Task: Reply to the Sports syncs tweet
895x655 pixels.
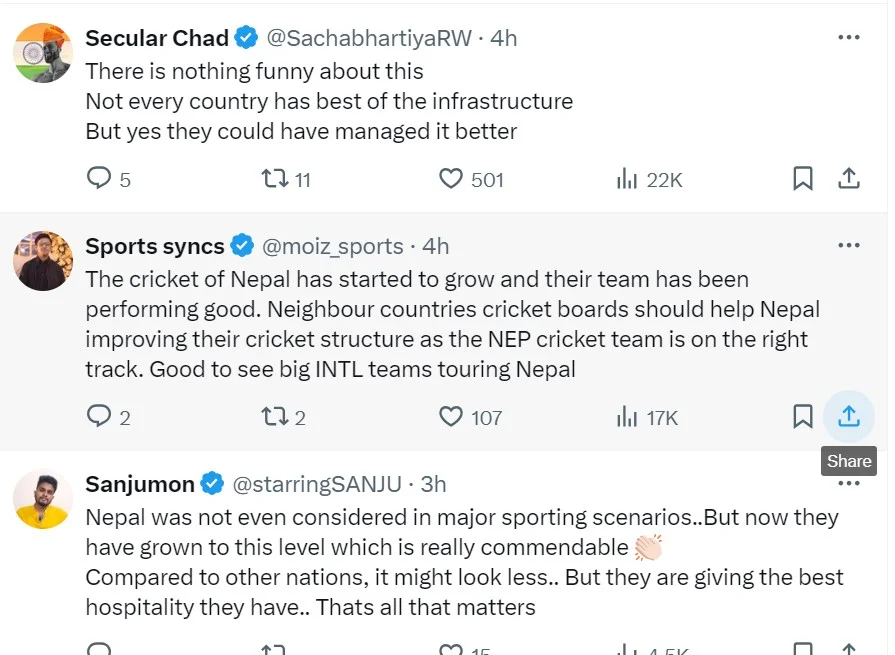Action: pyautogui.click(x=99, y=416)
